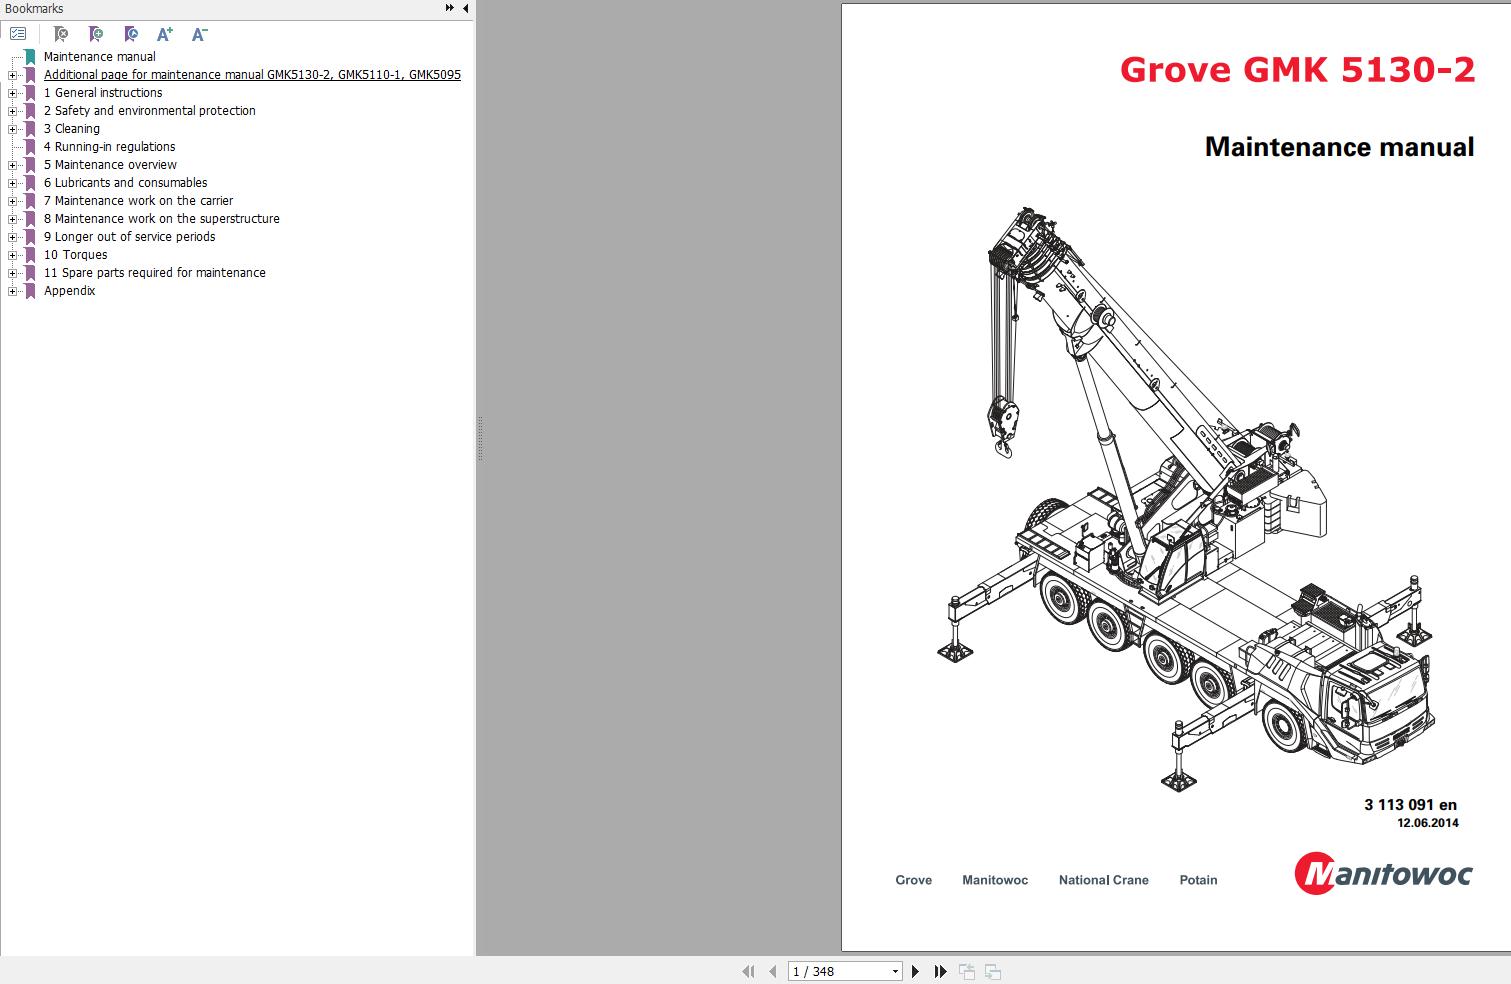Expand the 9 Longer out of service periods node

coord(13,237)
